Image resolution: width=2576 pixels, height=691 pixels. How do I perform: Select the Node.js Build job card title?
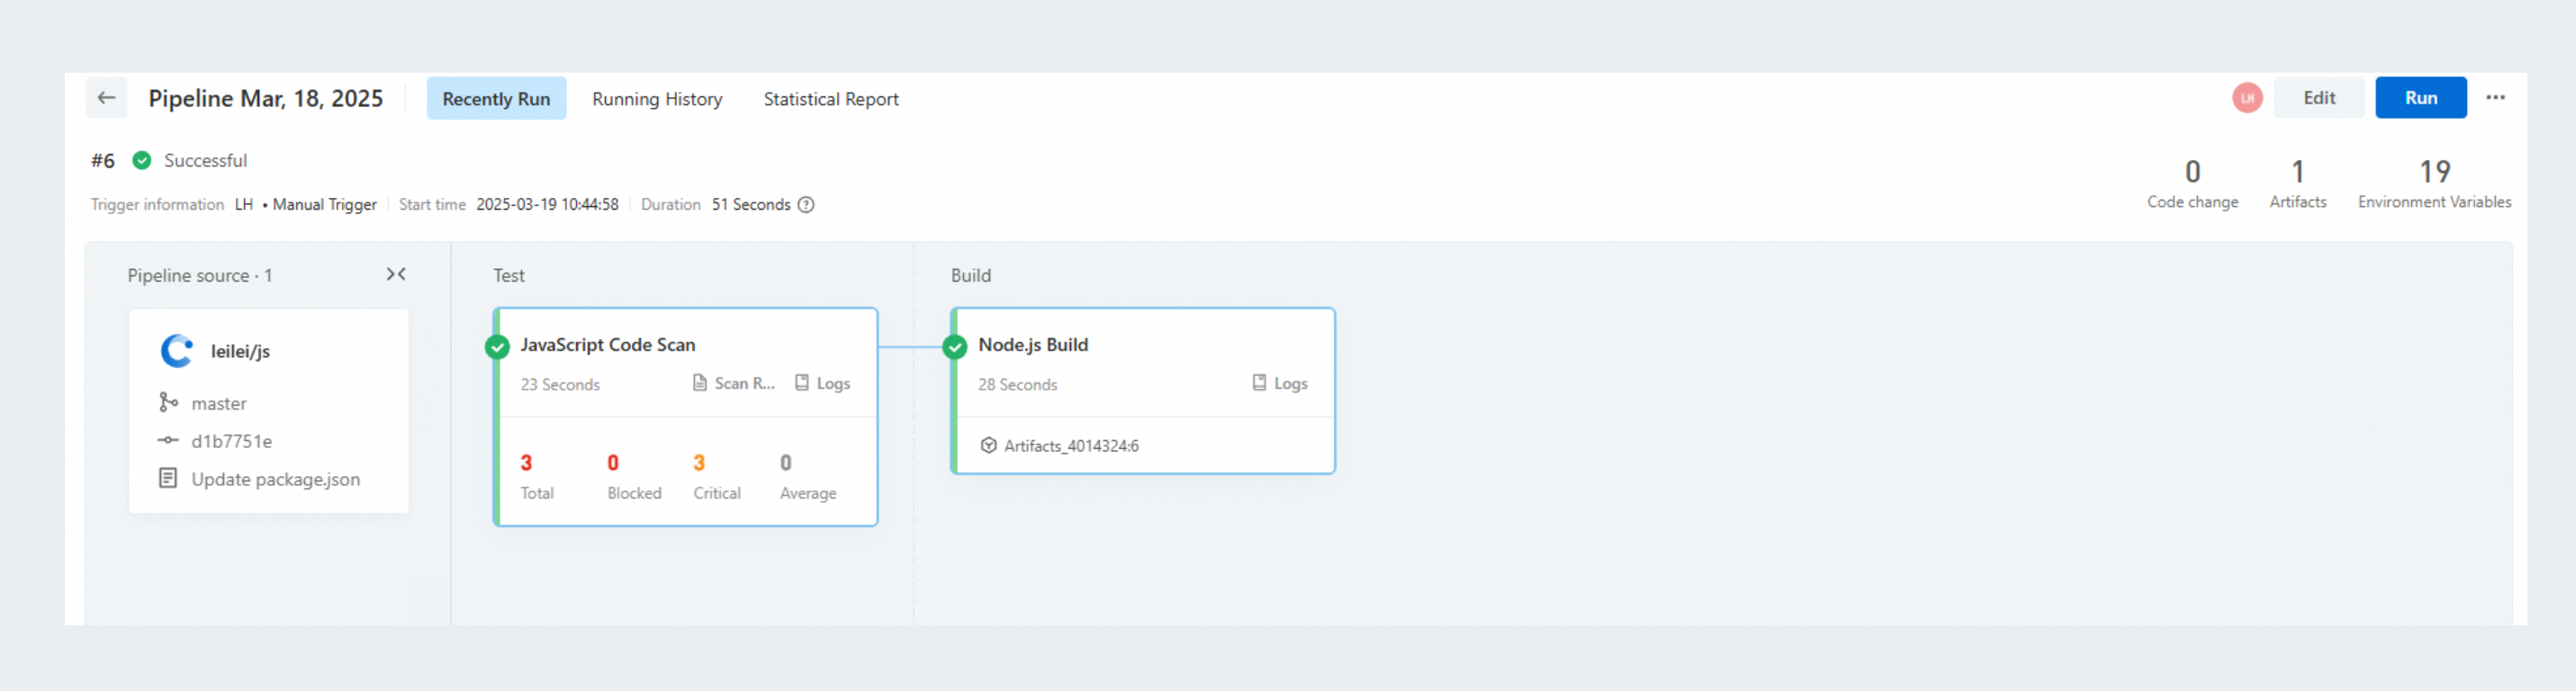pos(1033,345)
